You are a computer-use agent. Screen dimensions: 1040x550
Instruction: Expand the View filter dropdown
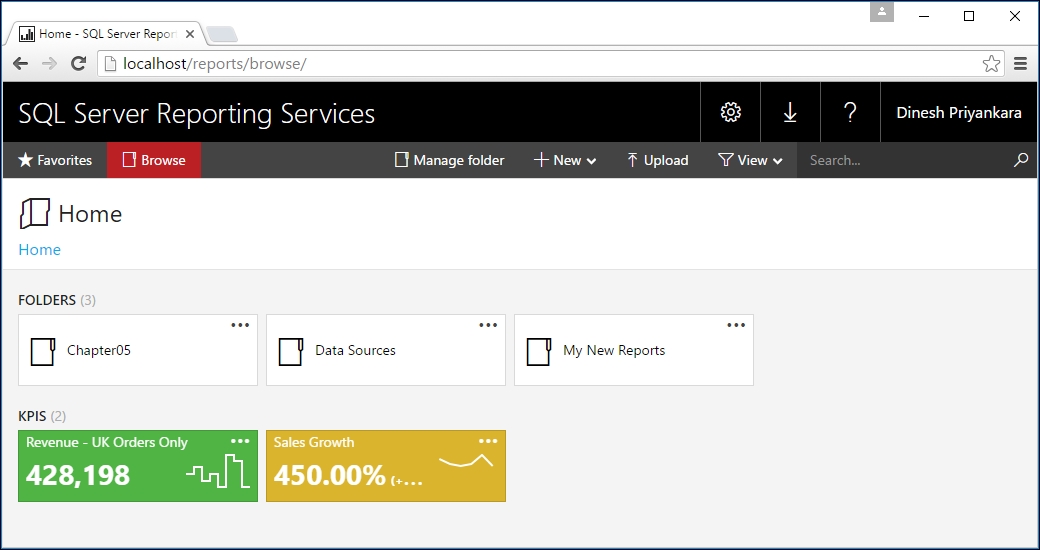click(750, 160)
